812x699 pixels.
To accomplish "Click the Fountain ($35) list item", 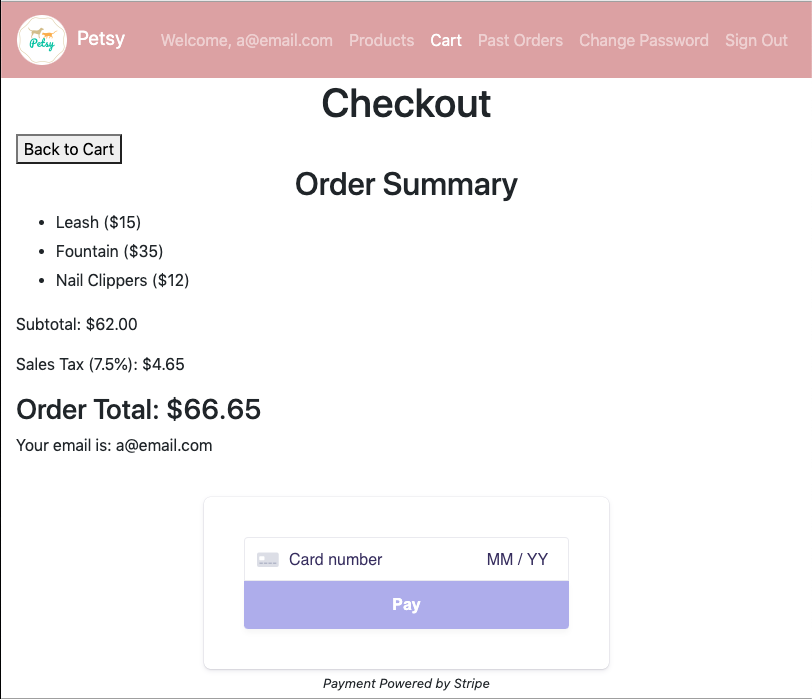I will (x=109, y=252).
